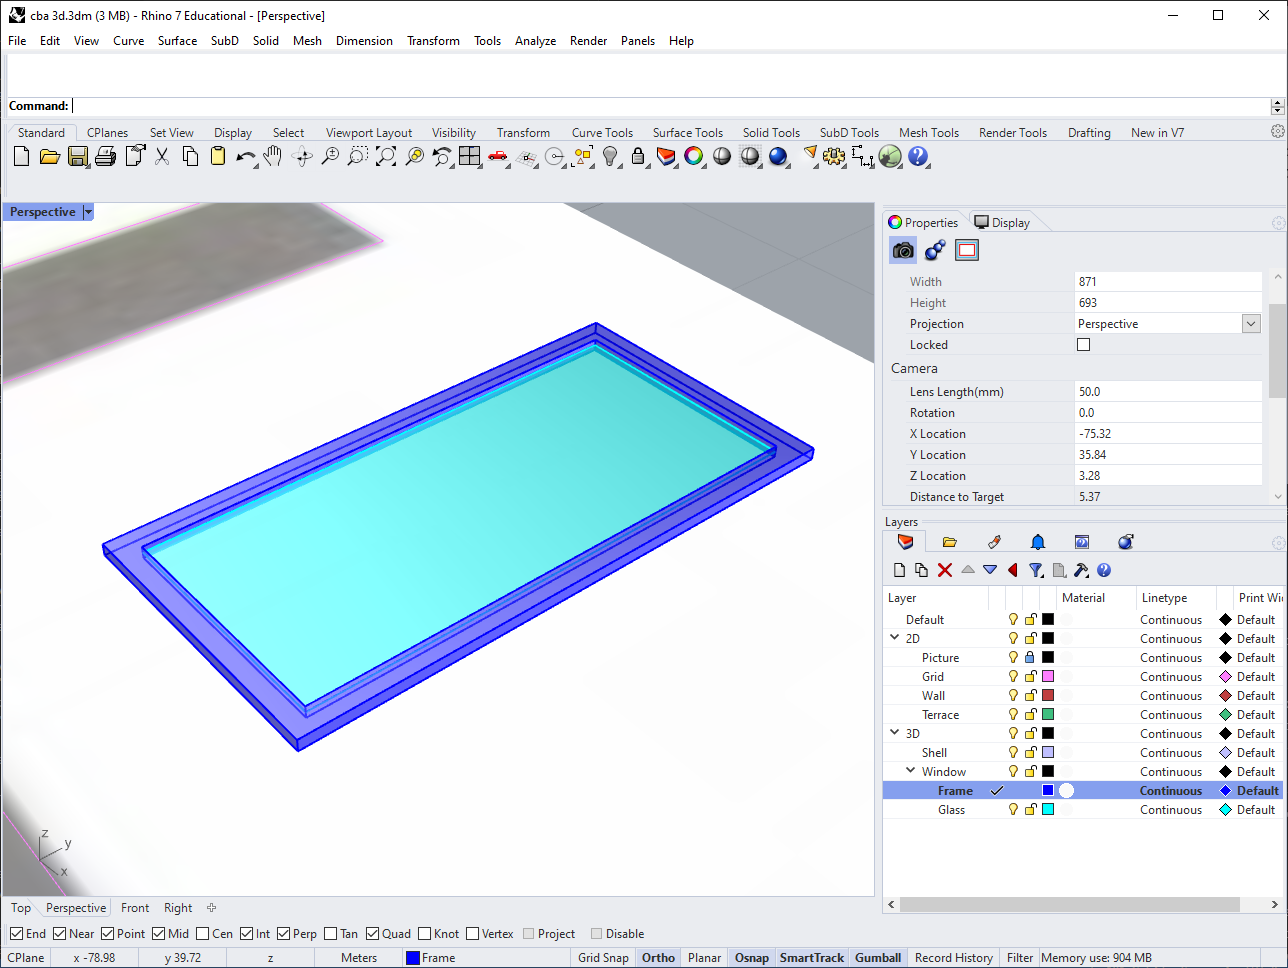Screen dimensions: 1288x968
Task: Click the bell Notifications panel tab icon
Action: click(1038, 542)
